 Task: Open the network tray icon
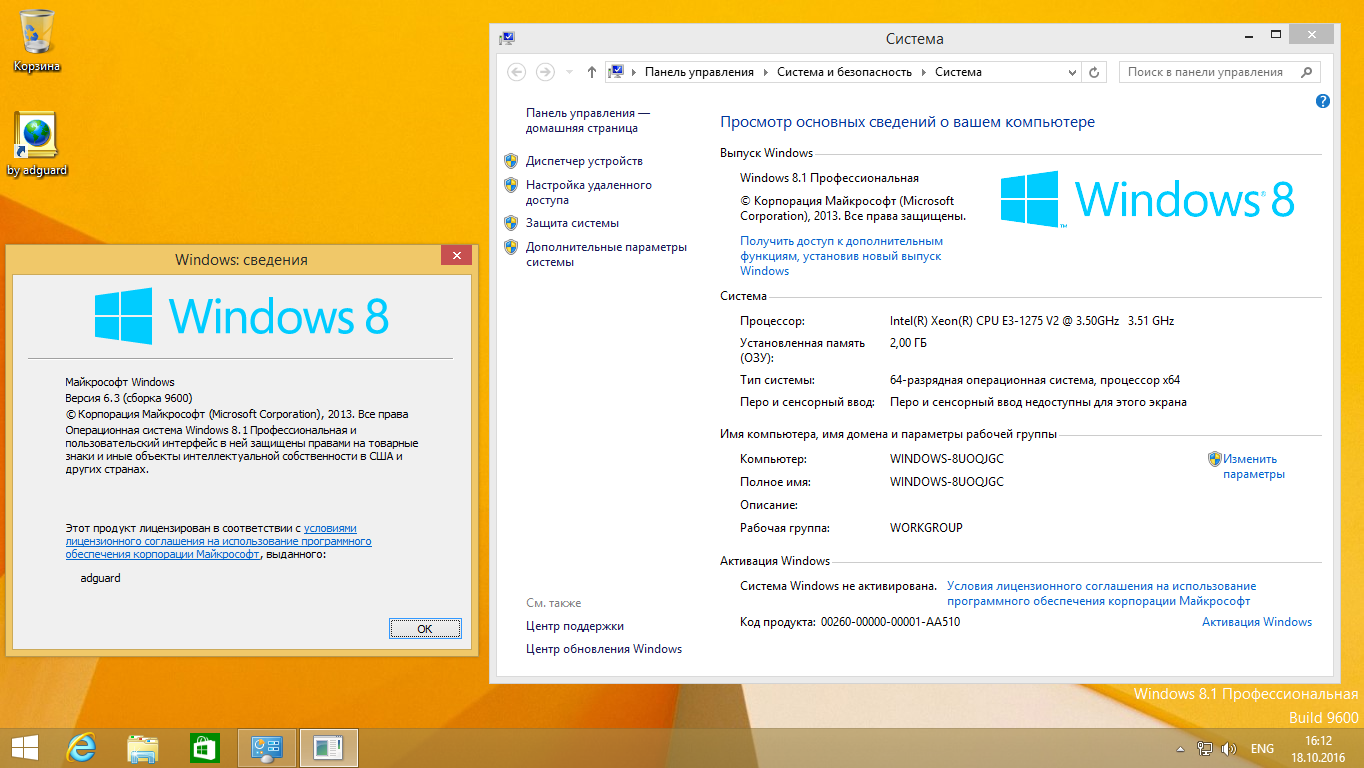(1205, 748)
